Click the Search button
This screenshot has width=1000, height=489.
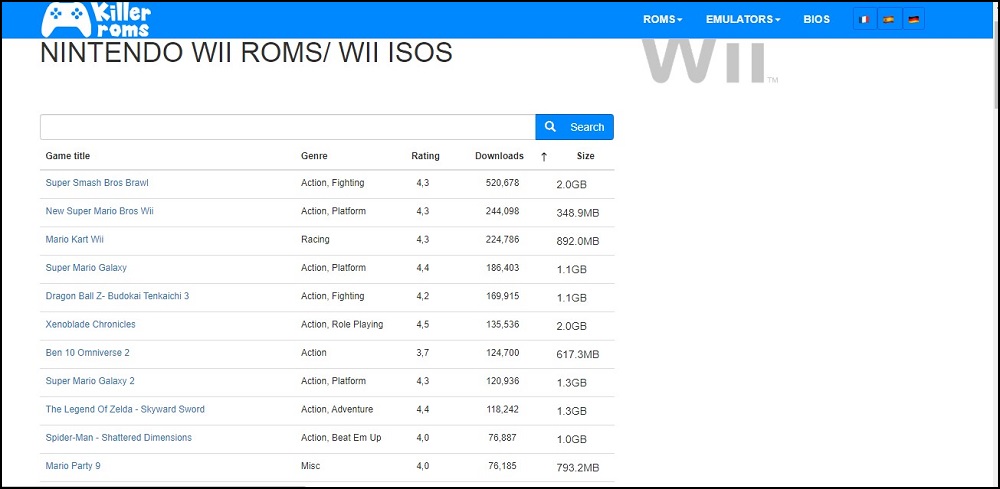click(x=575, y=127)
